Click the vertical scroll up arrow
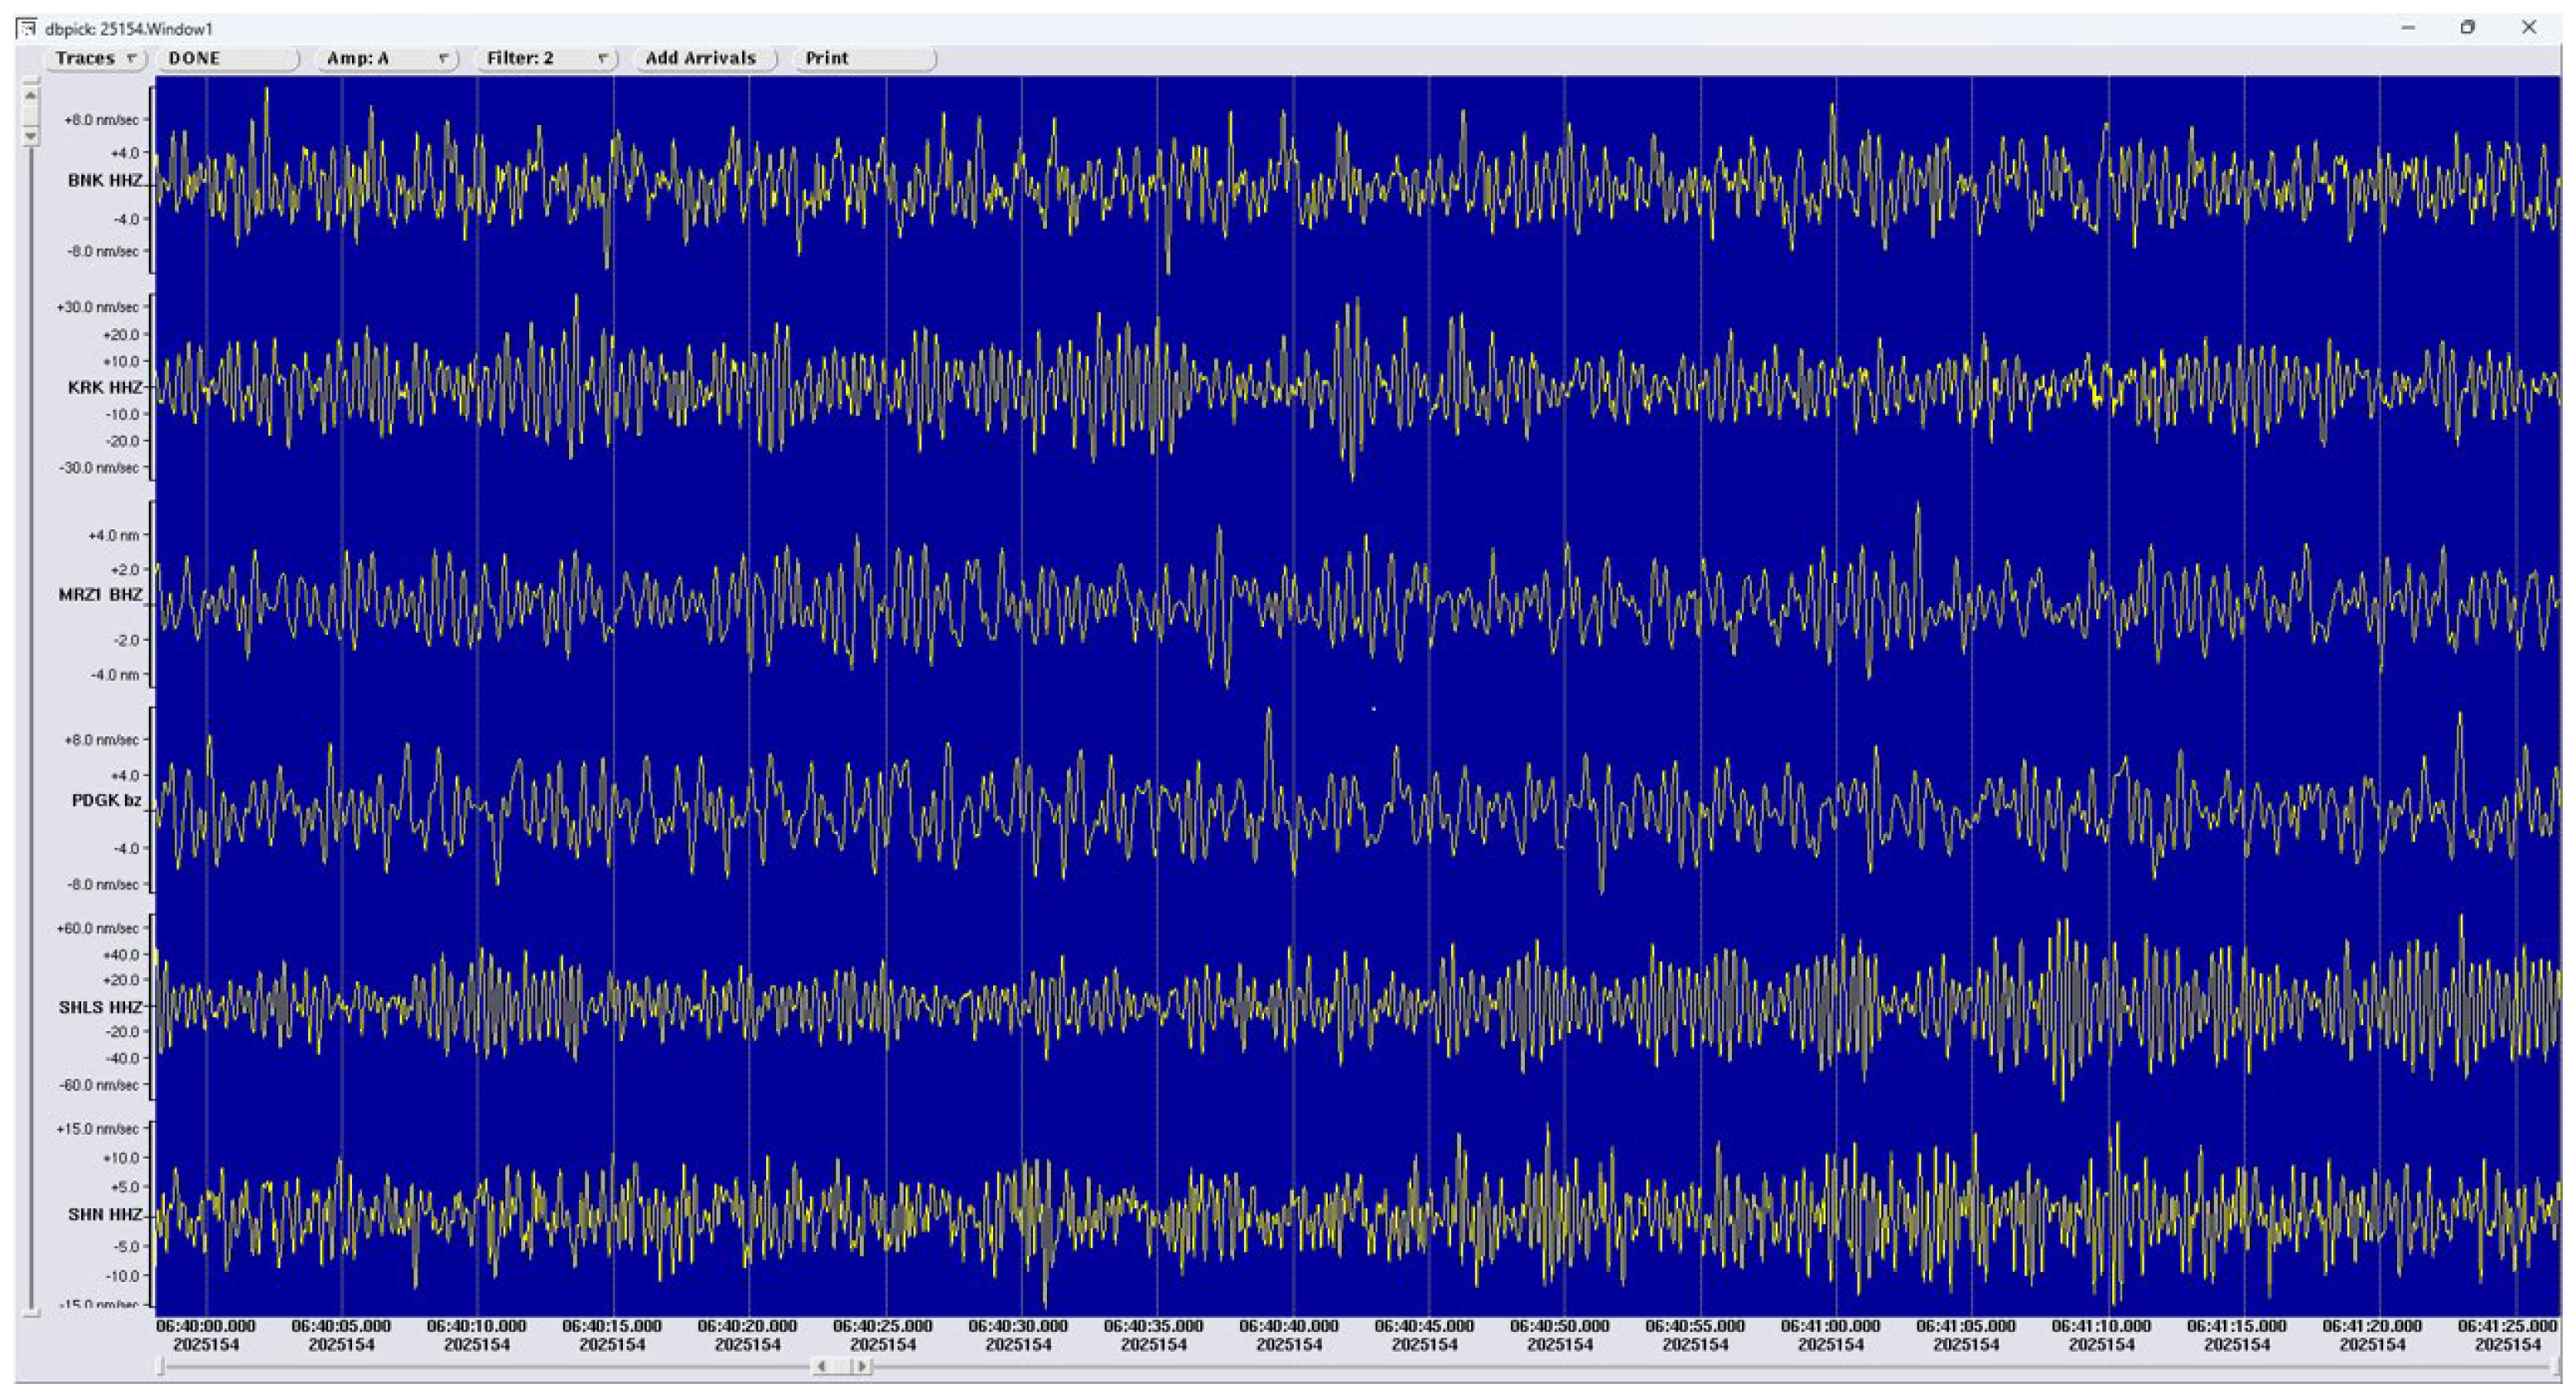The width and height of the screenshot is (2576, 1398). [x=31, y=96]
